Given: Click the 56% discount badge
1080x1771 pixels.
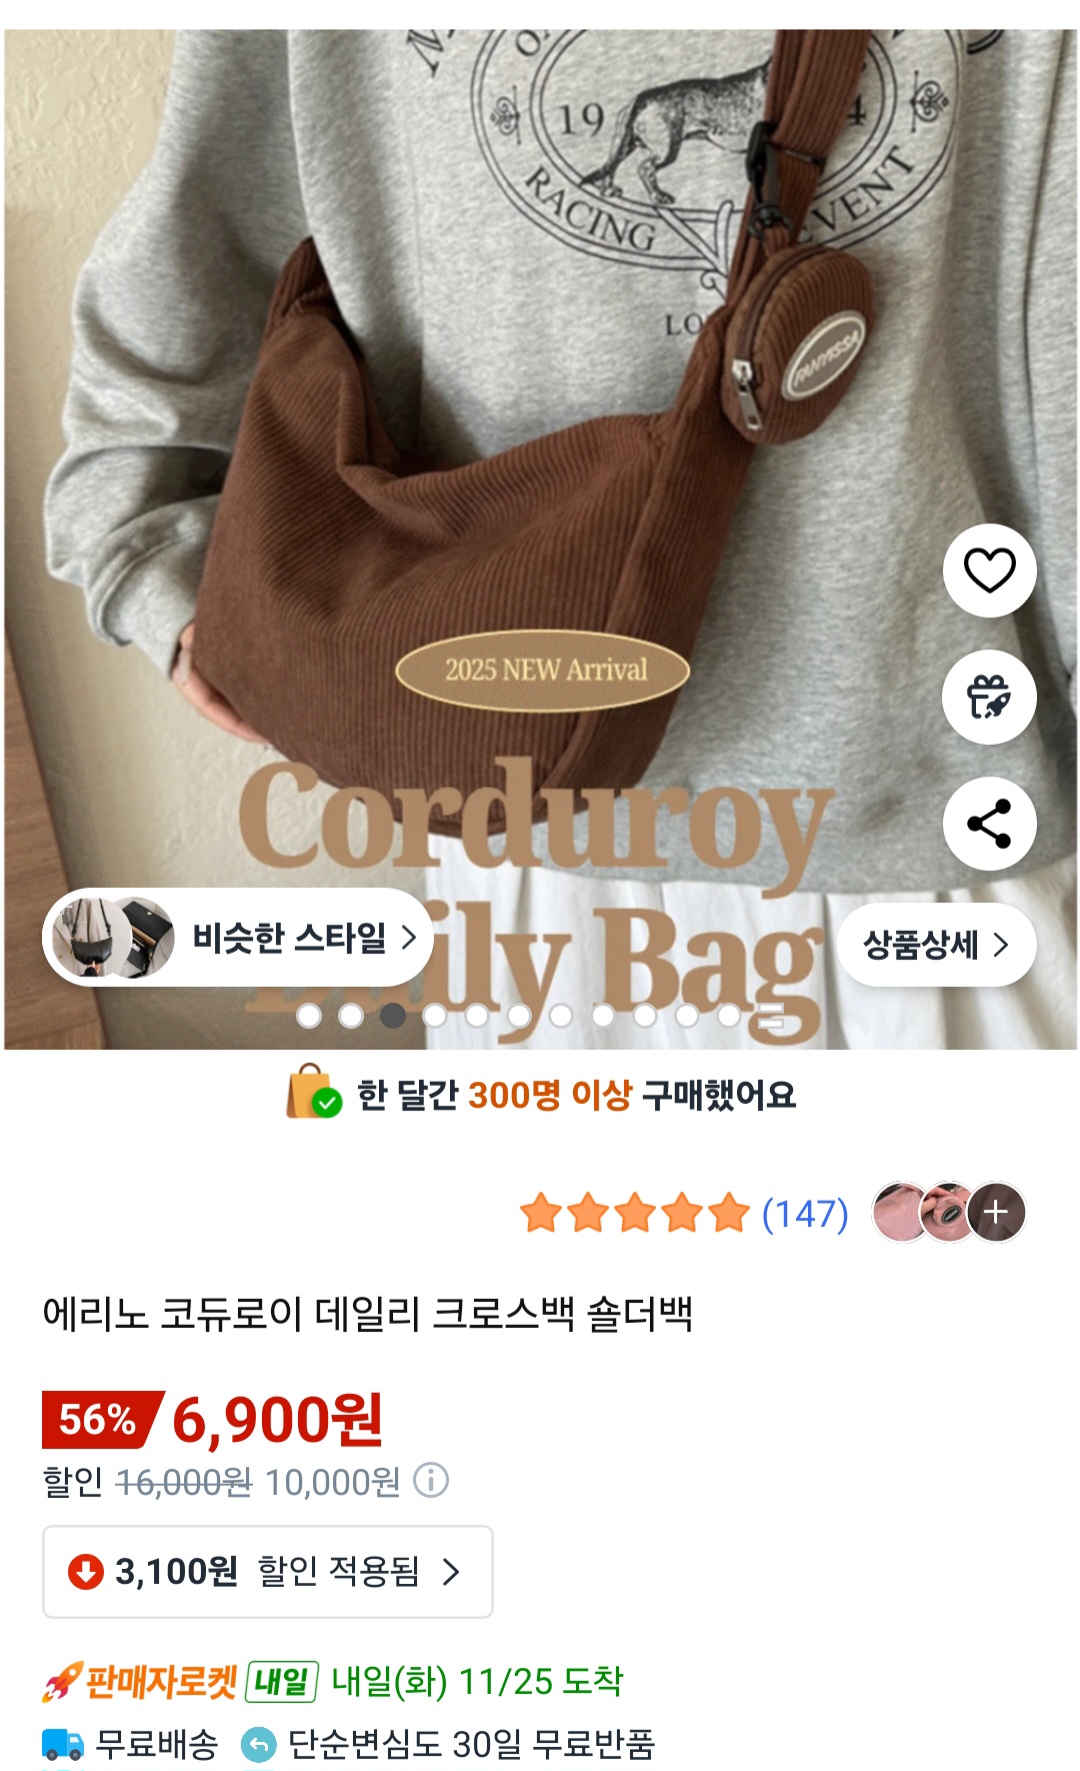Looking at the screenshot, I should point(99,1420).
